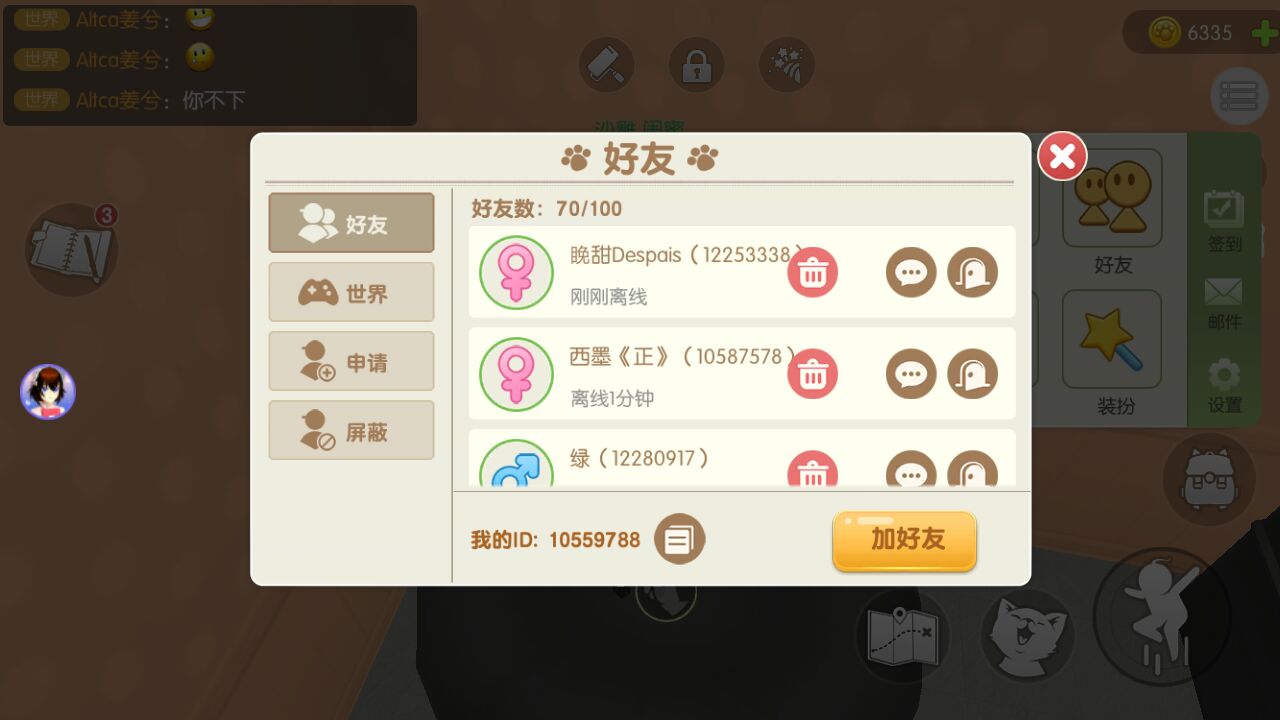Message 西墨《正》 via chat bubble icon
The width and height of the screenshot is (1280, 720).
(911, 374)
